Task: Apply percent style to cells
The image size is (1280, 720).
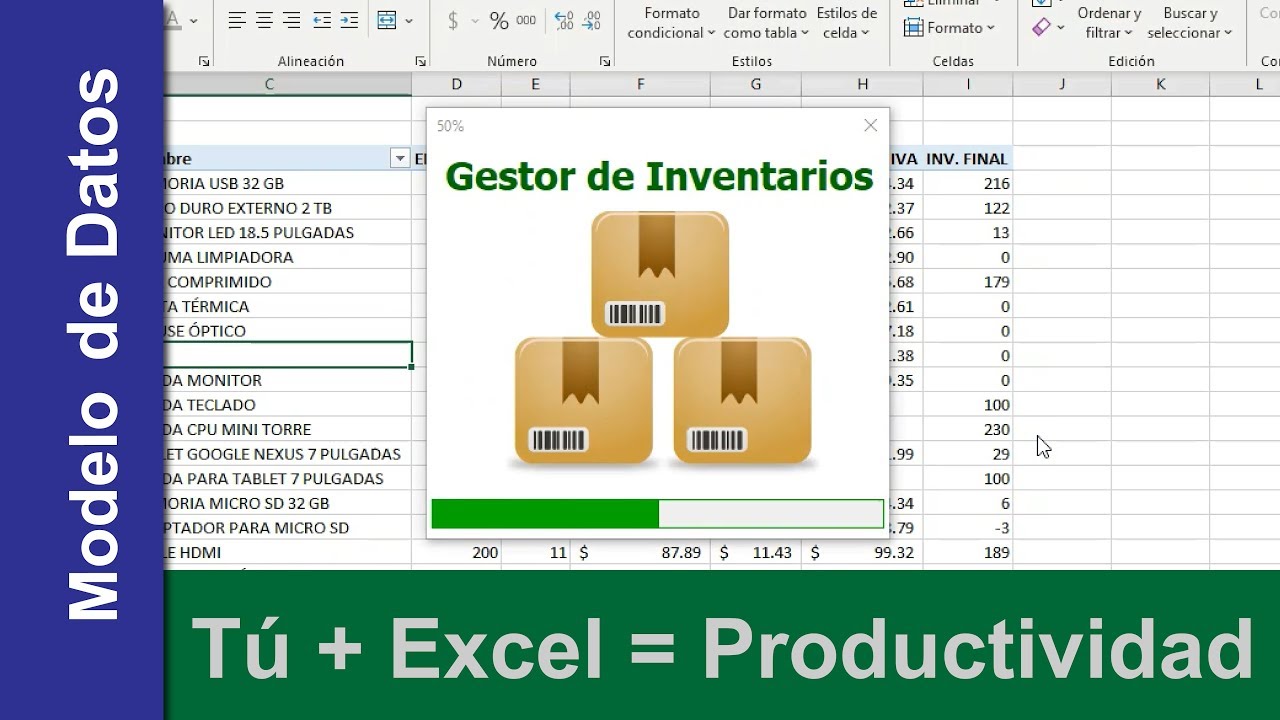Action: point(498,21)
